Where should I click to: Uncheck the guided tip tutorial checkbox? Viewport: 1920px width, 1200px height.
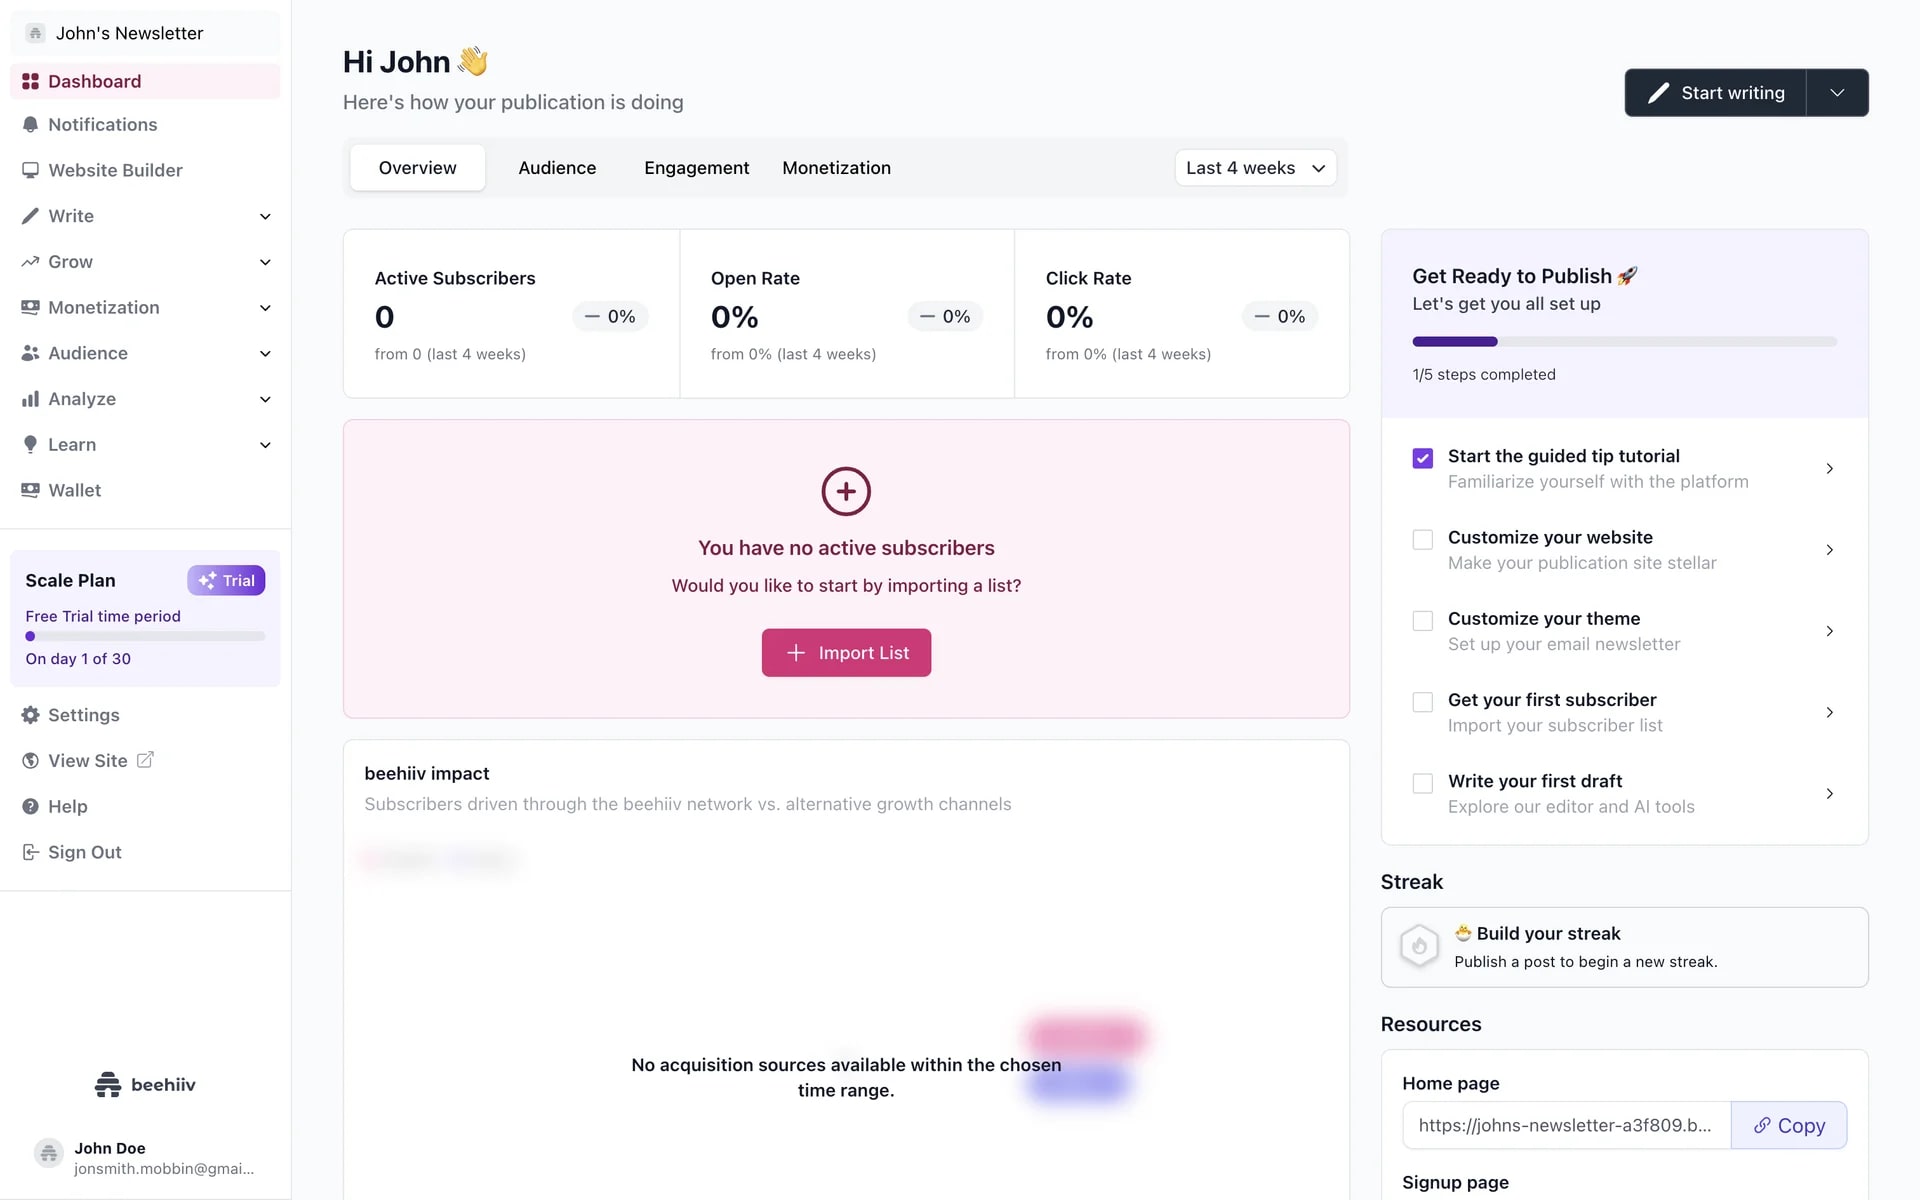click(x=1422, y=458)
